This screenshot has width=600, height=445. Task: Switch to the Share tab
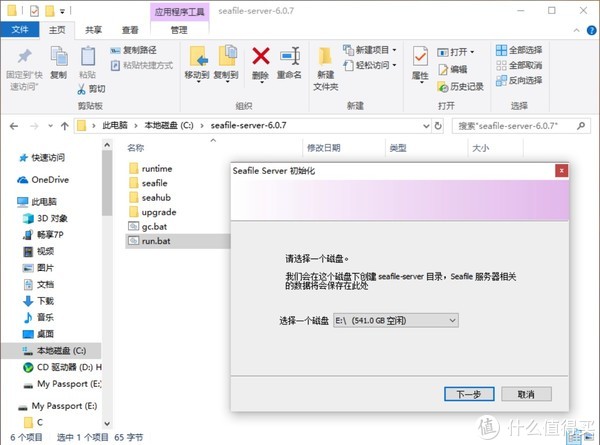[93, 30]
